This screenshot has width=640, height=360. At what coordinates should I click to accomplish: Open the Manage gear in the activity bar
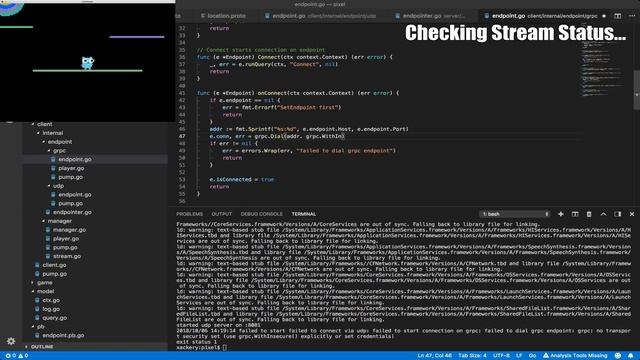(11, 341)
